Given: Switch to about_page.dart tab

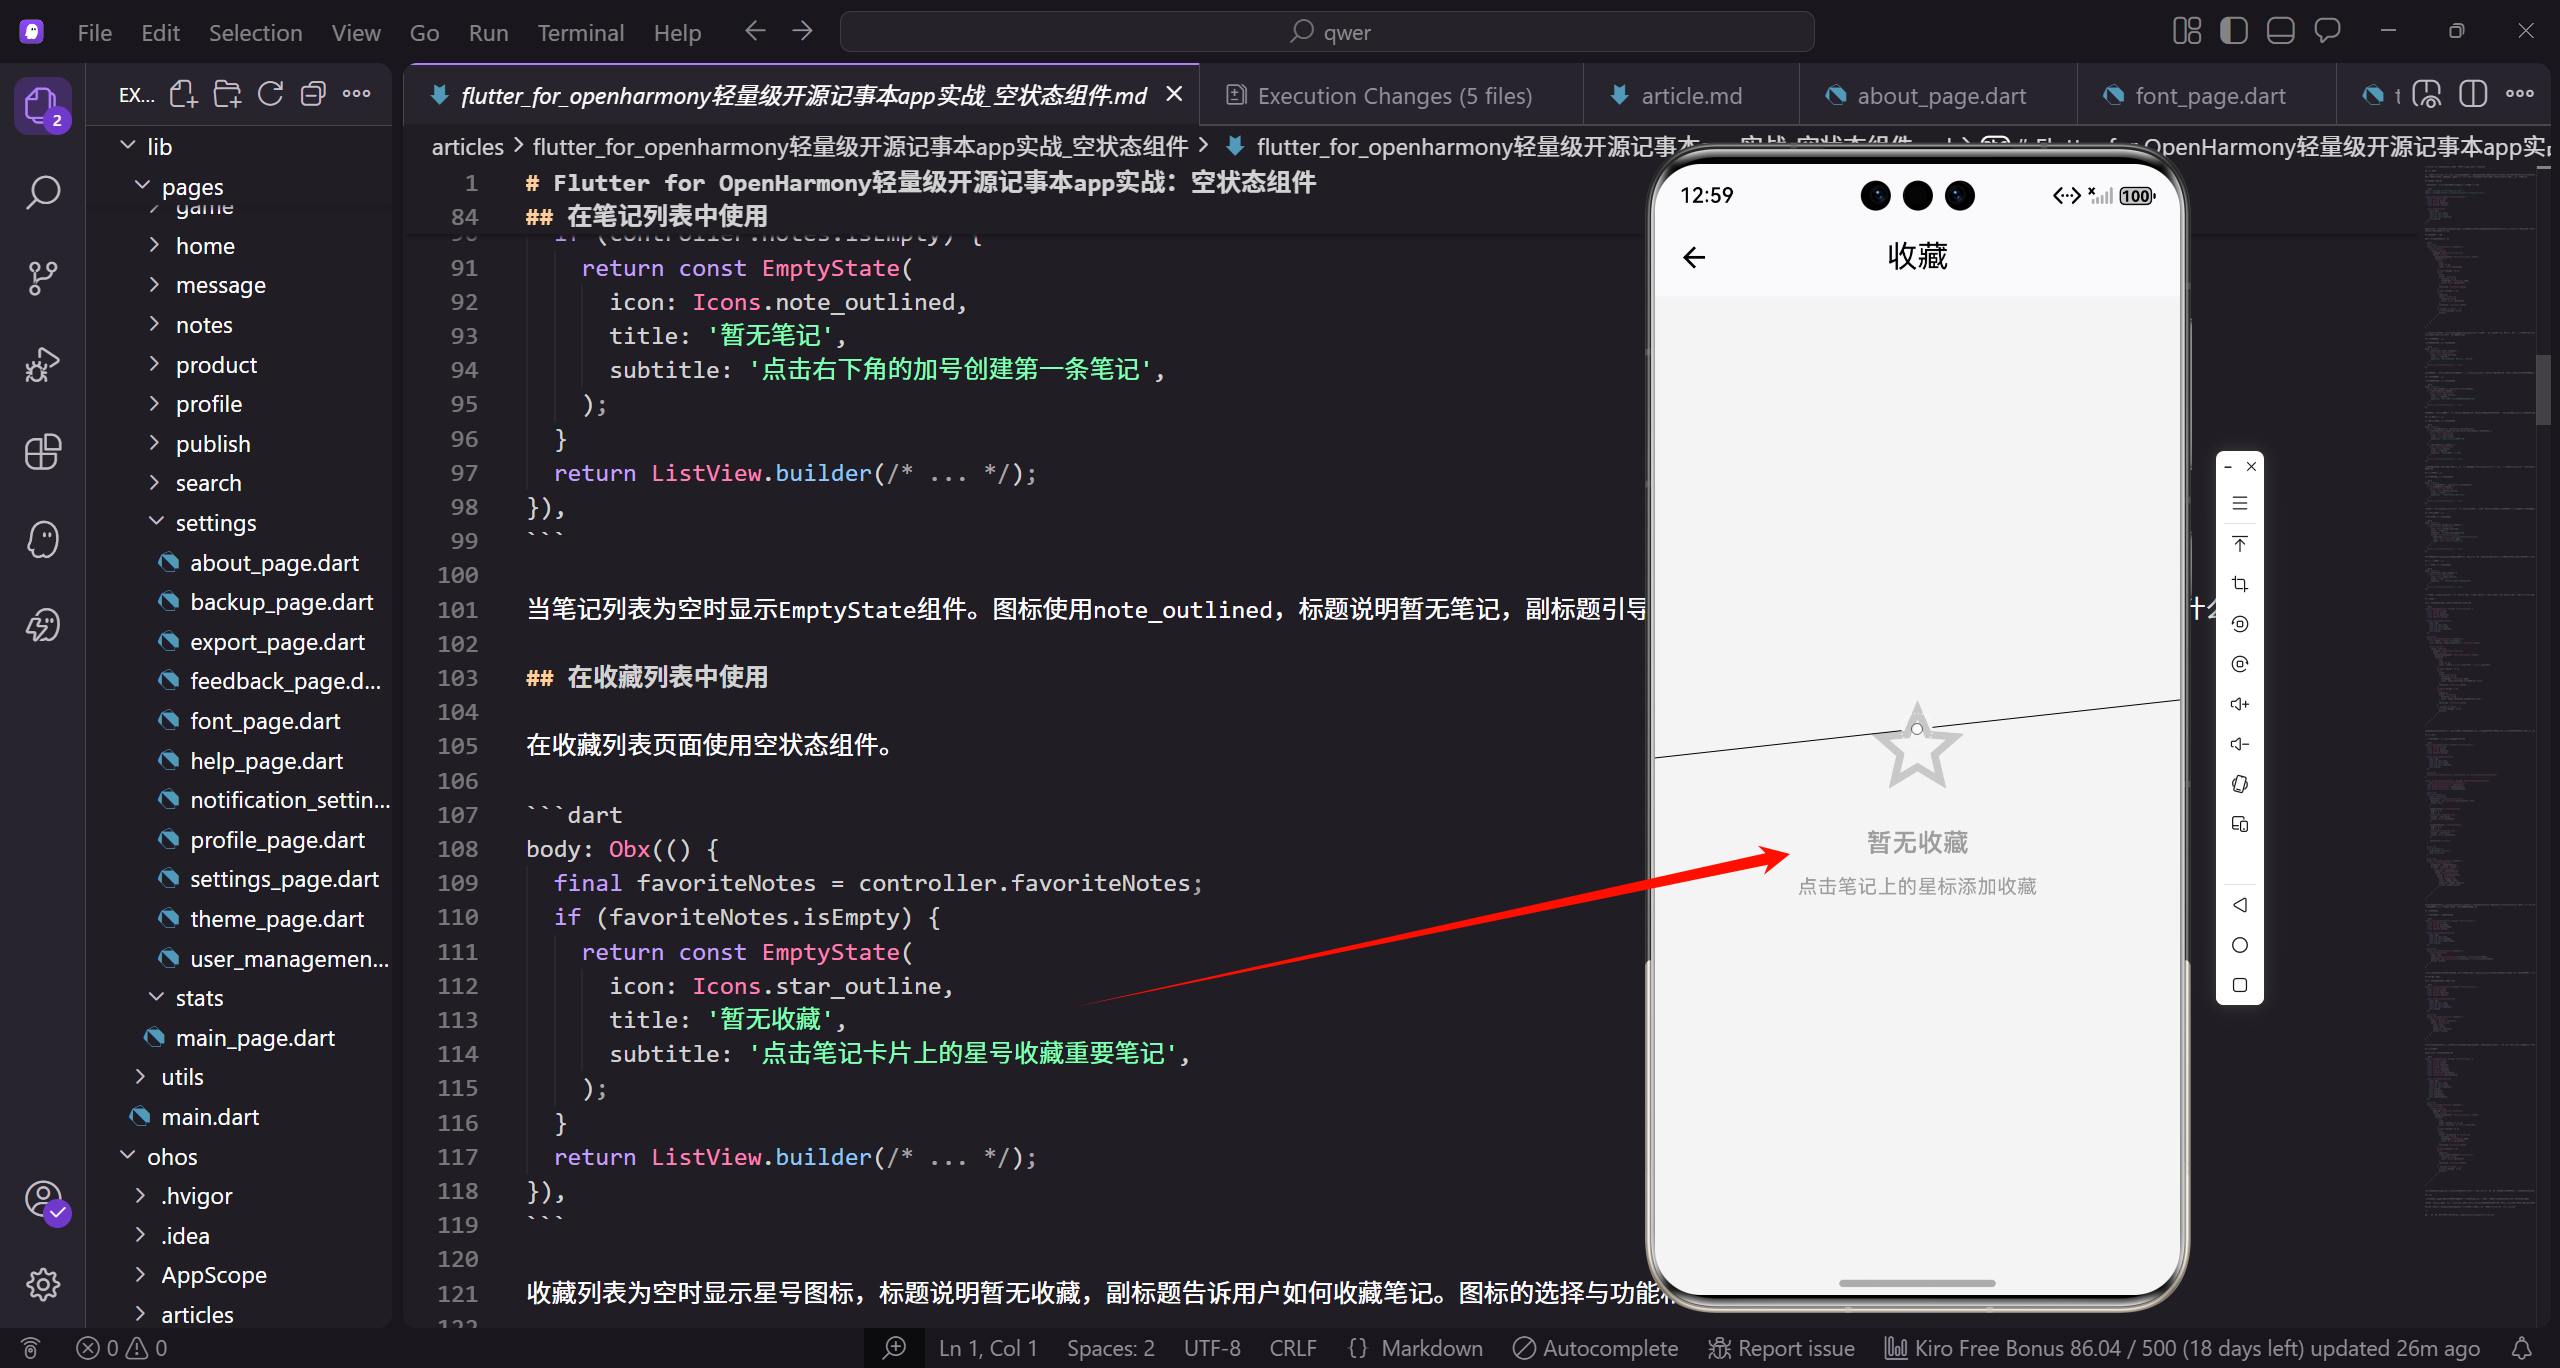Looking at the screenshot, I should (1938, 96).
